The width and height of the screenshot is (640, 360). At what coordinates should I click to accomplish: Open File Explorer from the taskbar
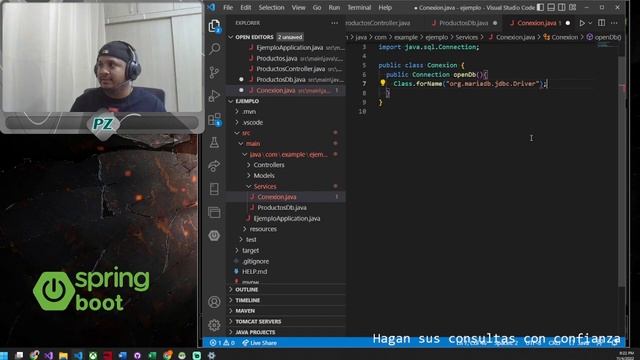point(63,356)
